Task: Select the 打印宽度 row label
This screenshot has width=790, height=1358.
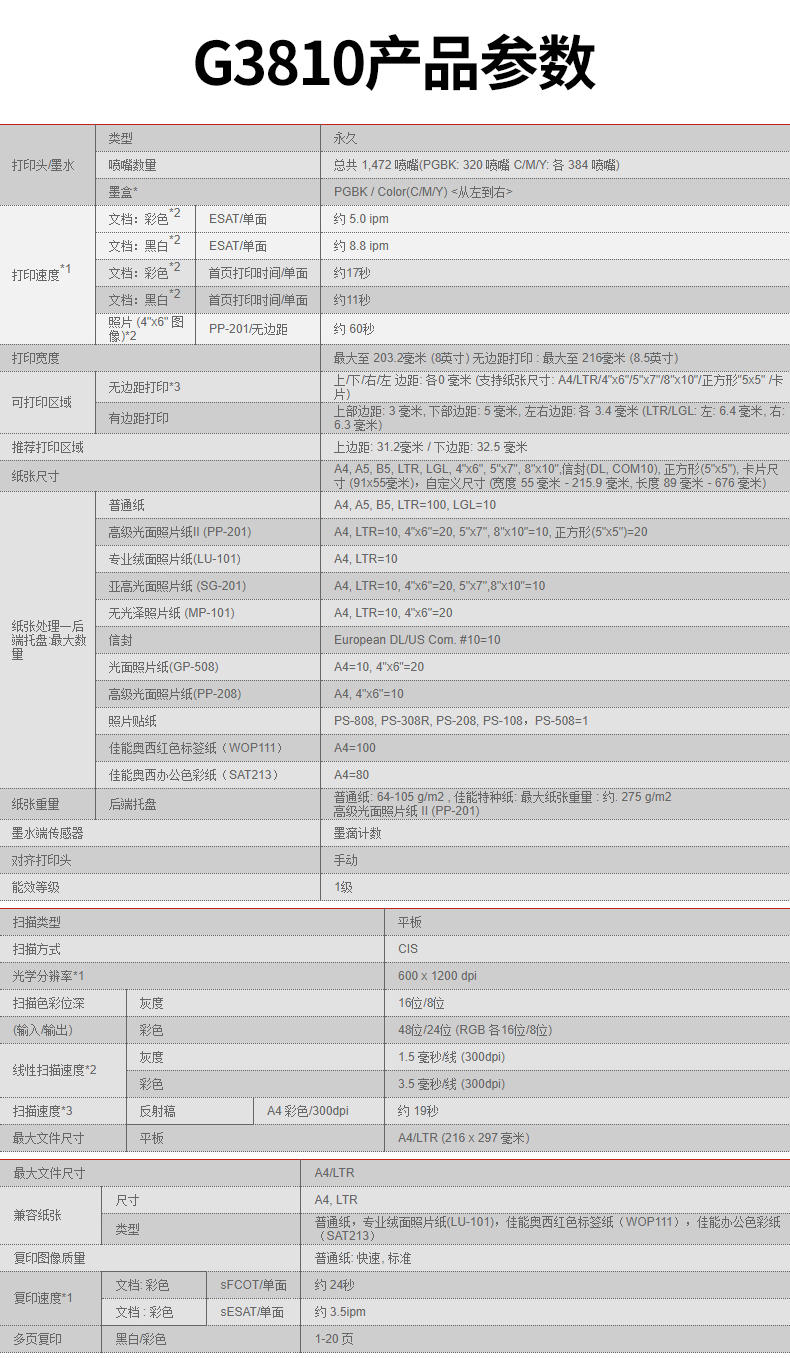Action: click(35, 358)
